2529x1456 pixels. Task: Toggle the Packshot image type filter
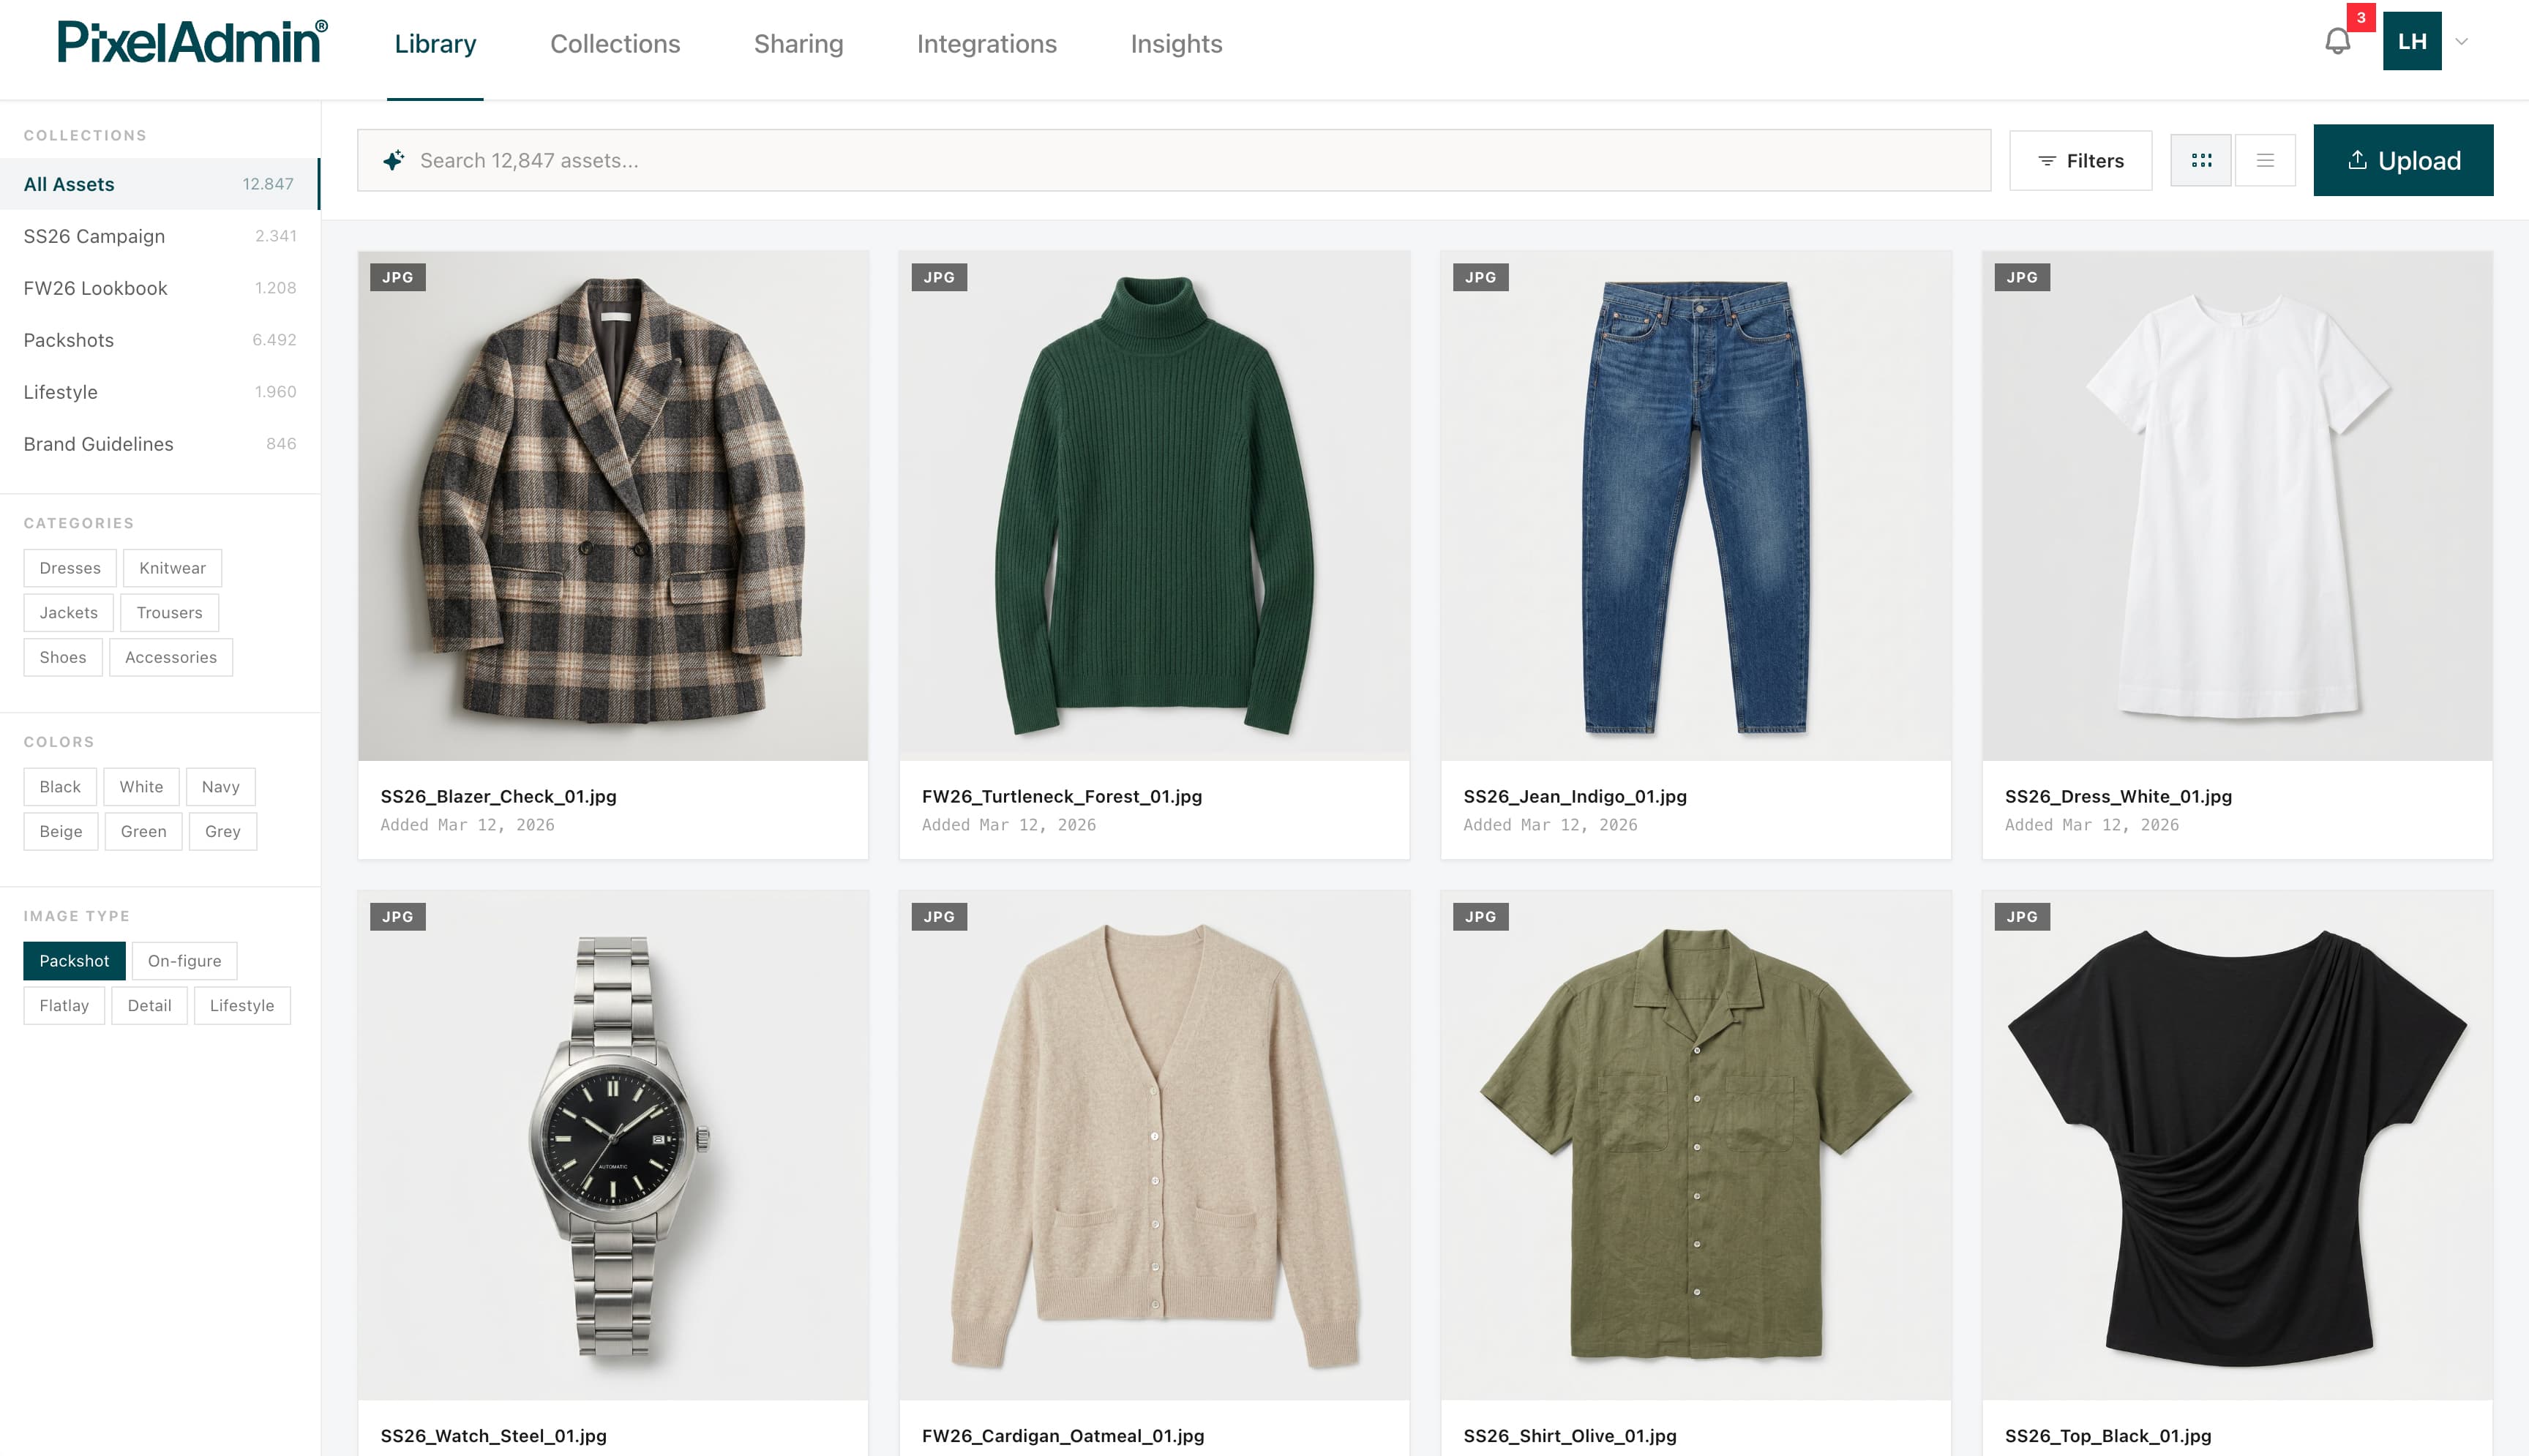coord(74,961)
